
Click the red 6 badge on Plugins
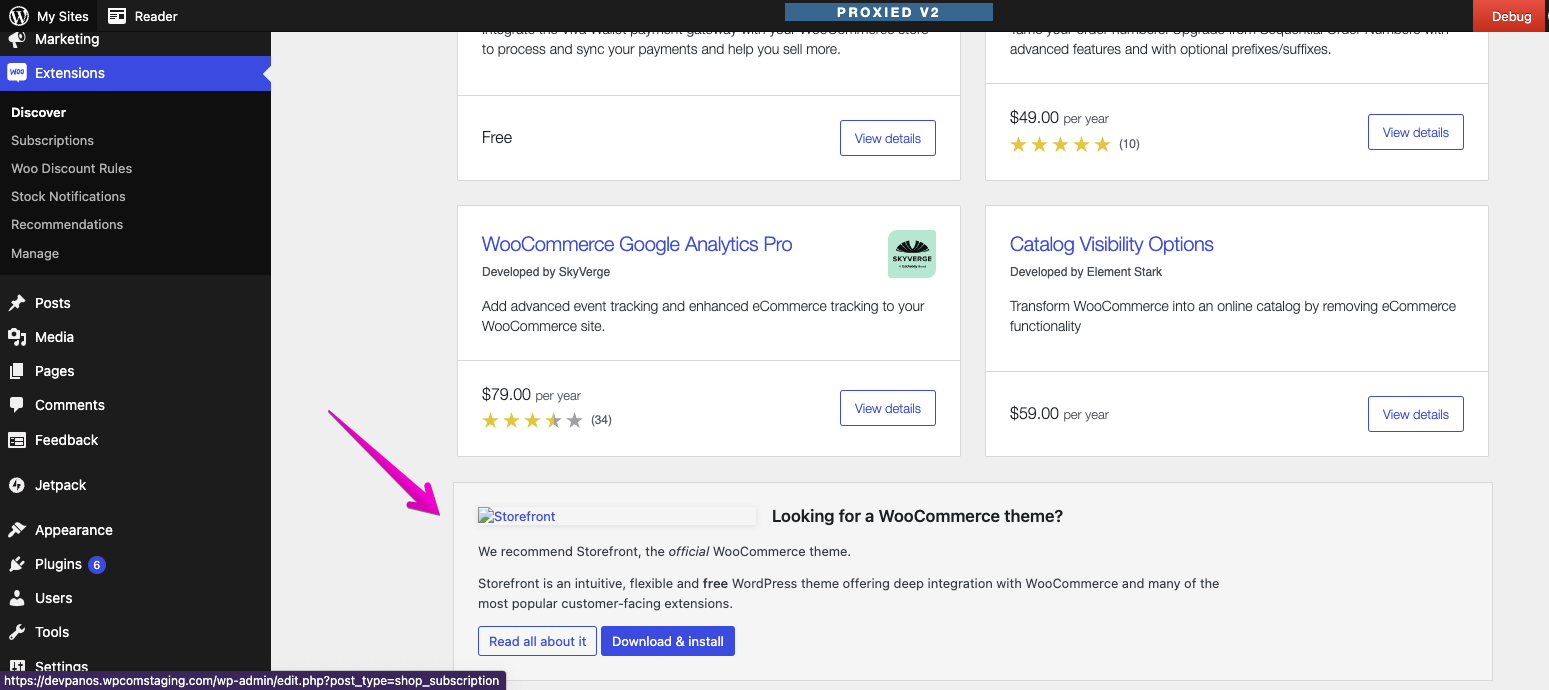pyautogui.click(x=96, y=564)
